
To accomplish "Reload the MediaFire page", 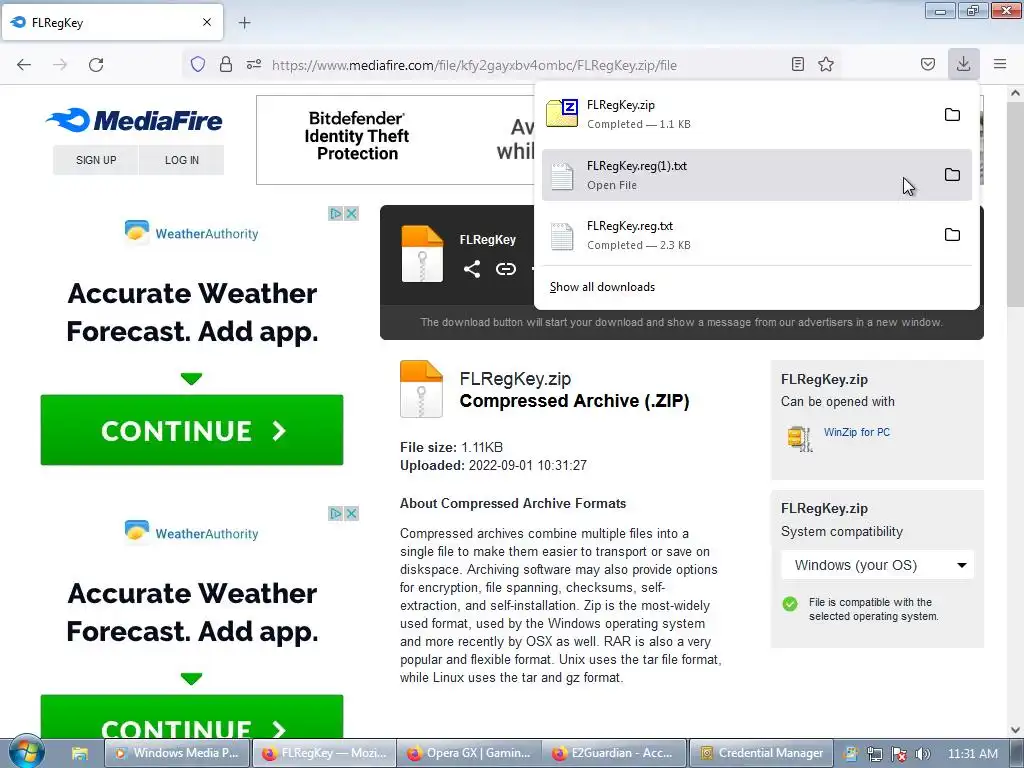I will (x=96, y=65).
